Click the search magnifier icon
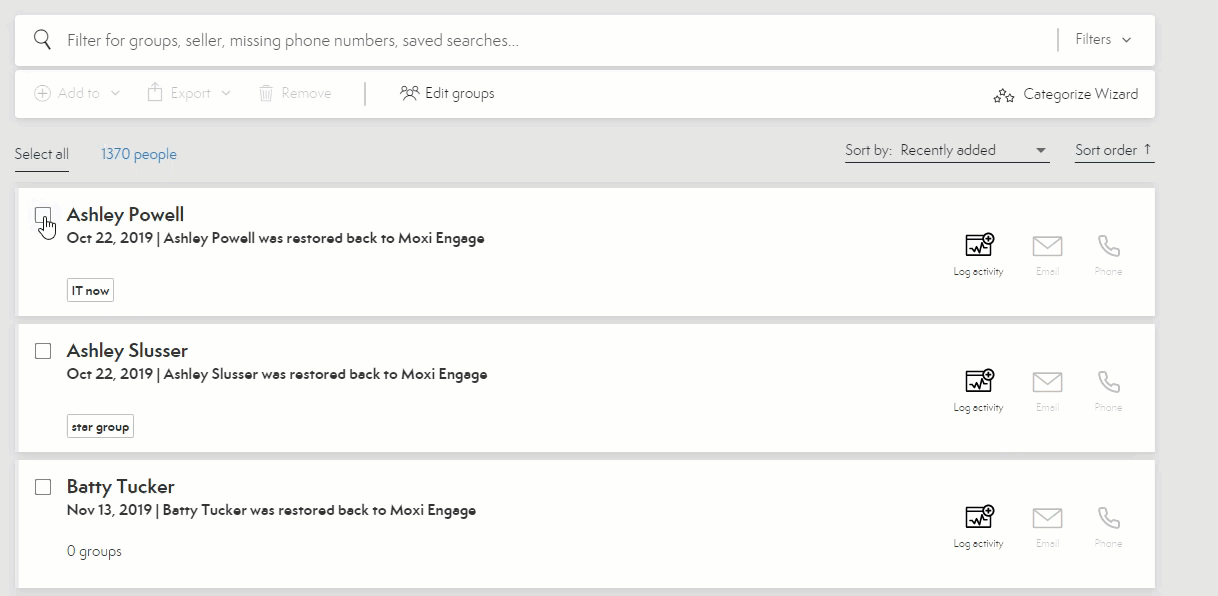 tap(41, 39)
